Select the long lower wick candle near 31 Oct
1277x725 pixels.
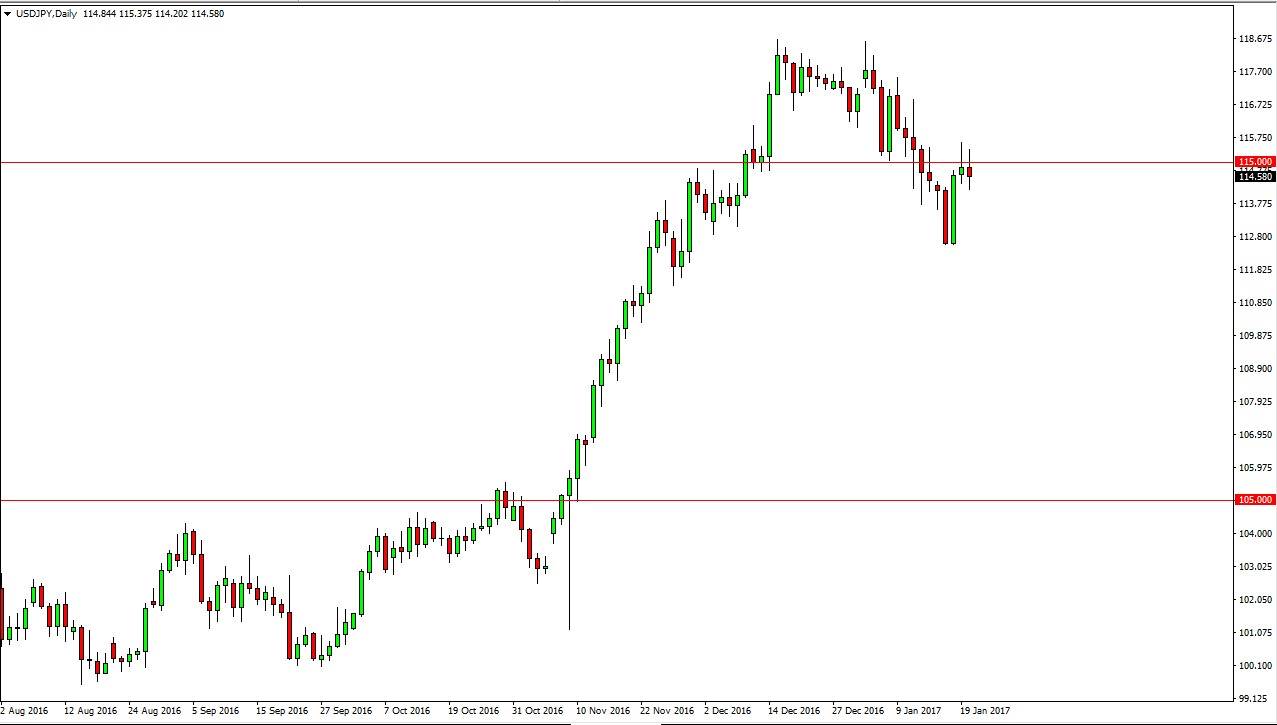click(x=570, y=510)
